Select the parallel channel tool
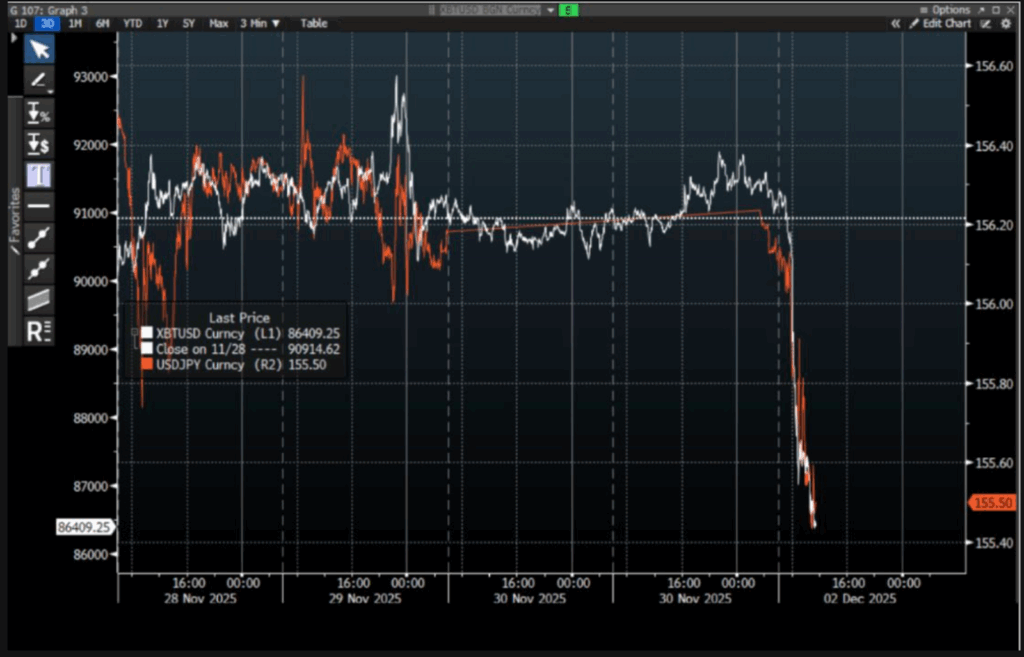The image size is (1024, 657). point(39,299)
